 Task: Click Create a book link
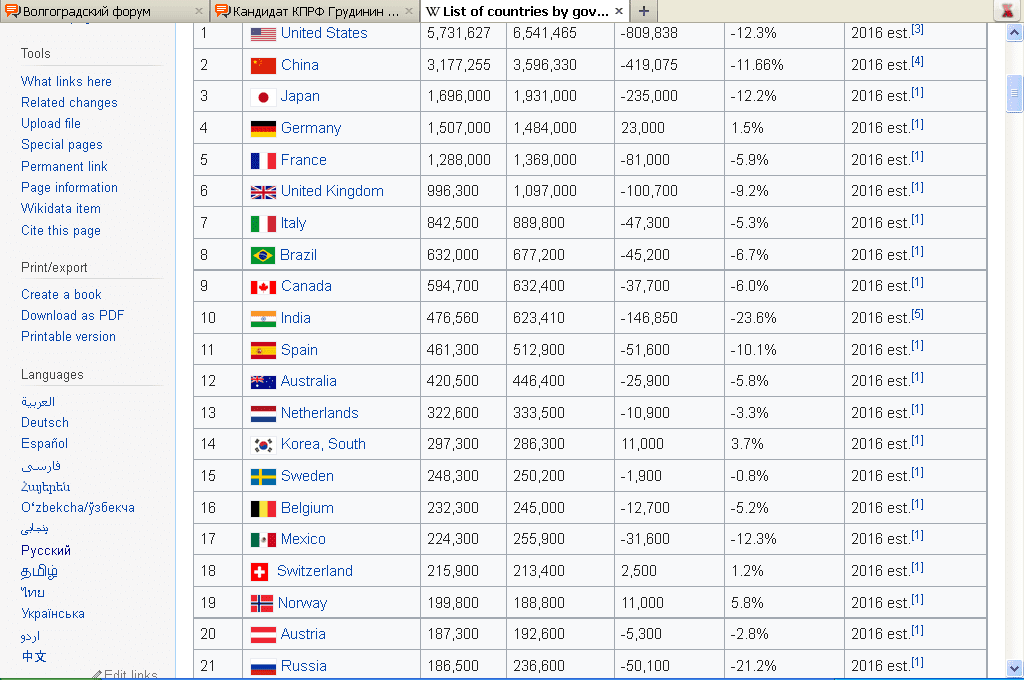61,295
